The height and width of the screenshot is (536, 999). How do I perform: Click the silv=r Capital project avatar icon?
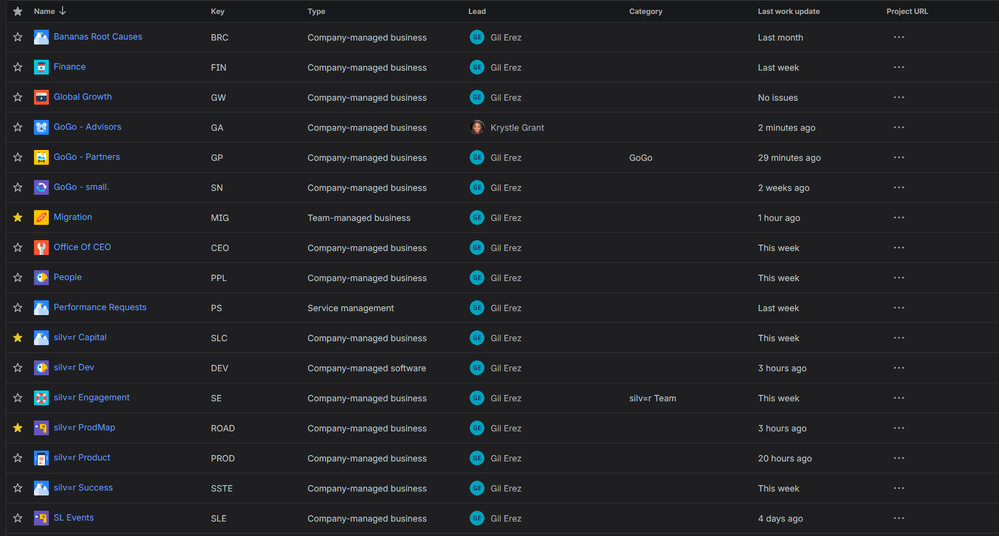coord(41,337)
